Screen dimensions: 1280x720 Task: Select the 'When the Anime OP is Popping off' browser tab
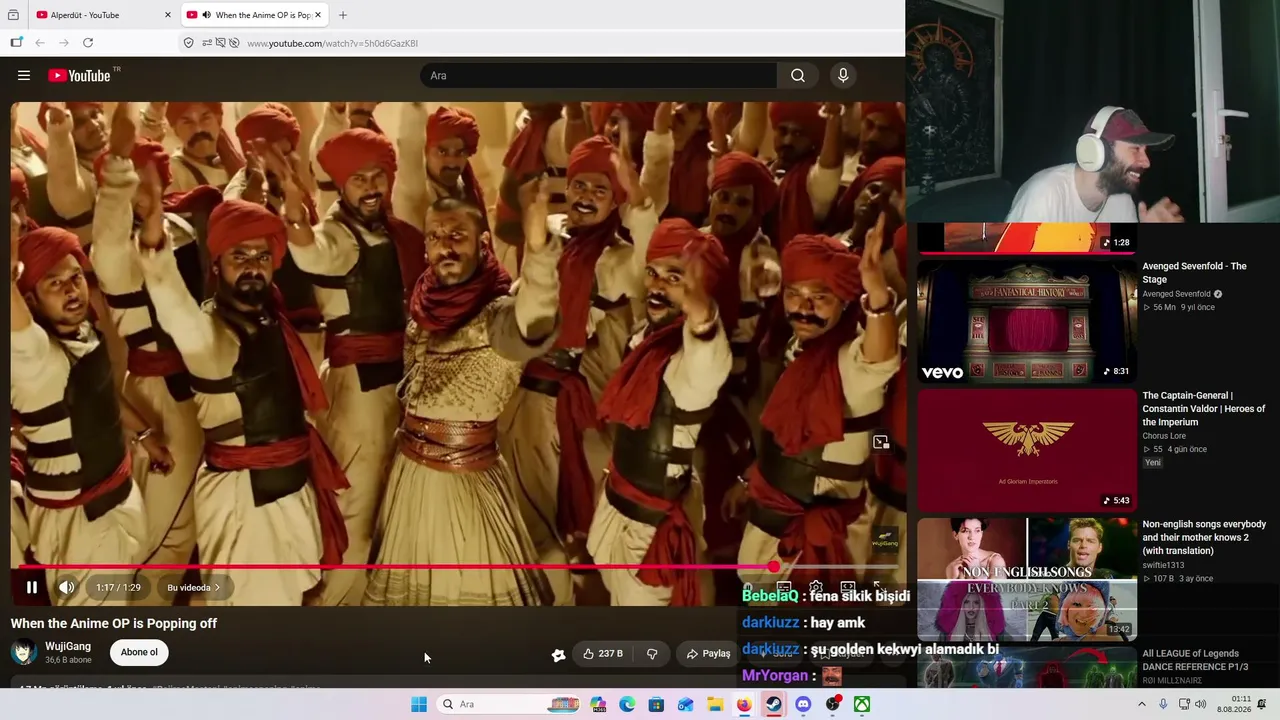(x=256, y=15)
